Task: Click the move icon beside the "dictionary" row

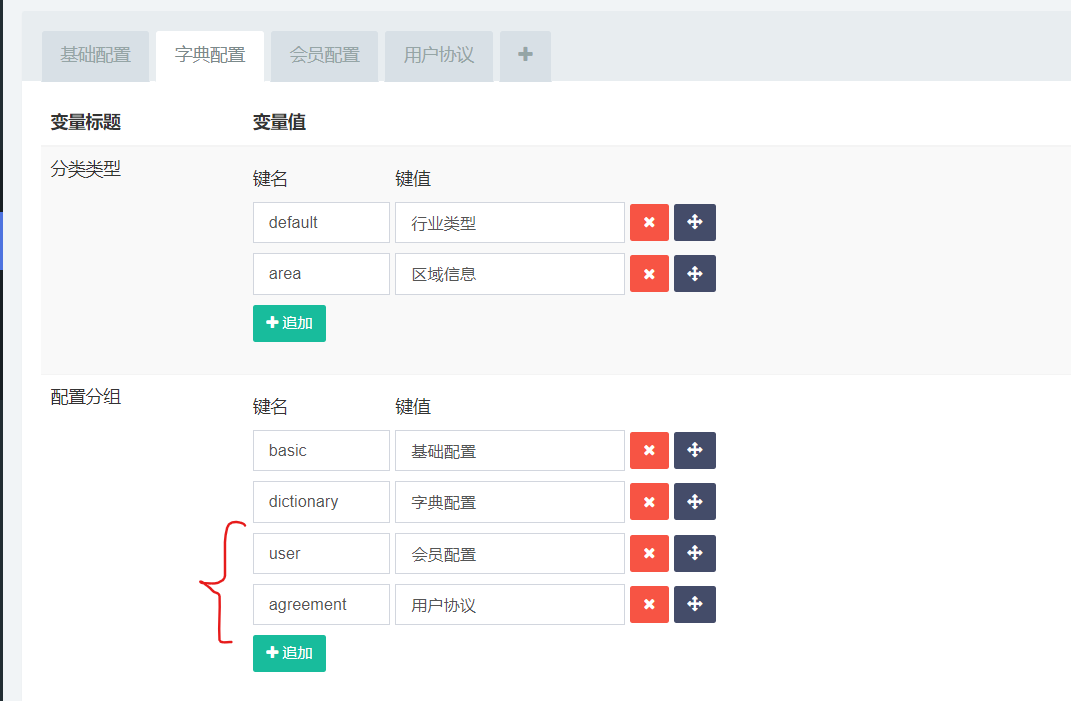Action: (694, 501)
